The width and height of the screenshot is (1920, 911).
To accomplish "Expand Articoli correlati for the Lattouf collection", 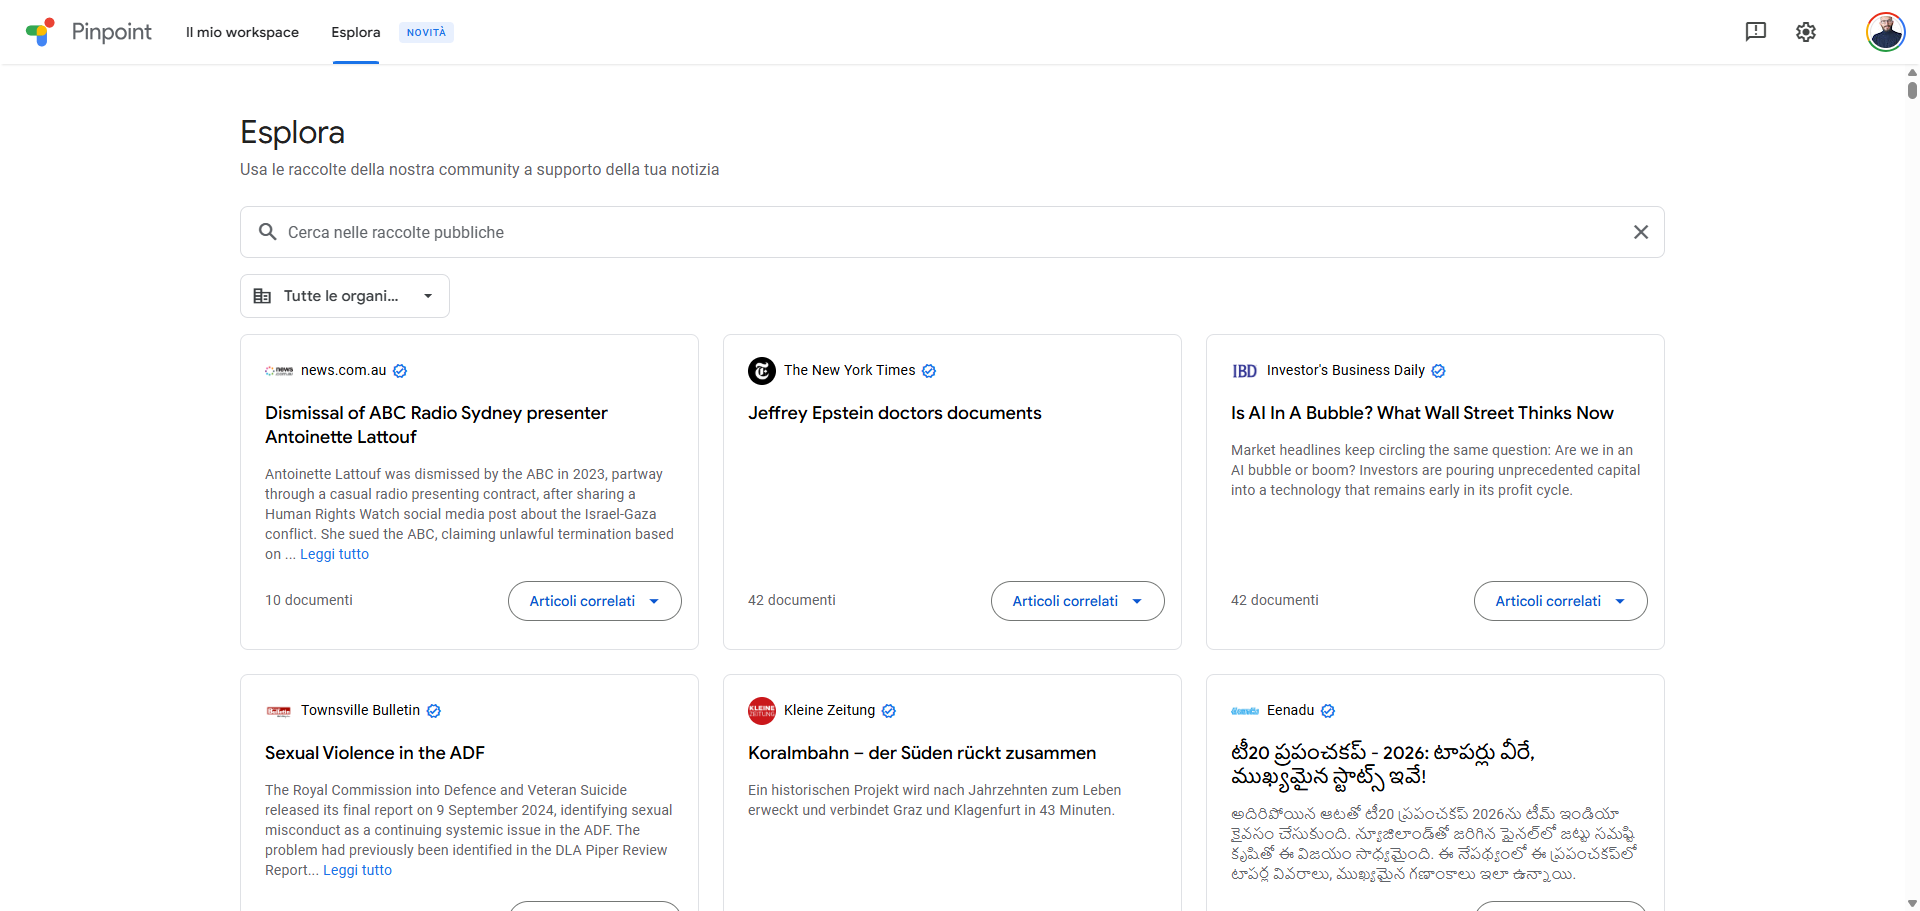I will 594,601.
